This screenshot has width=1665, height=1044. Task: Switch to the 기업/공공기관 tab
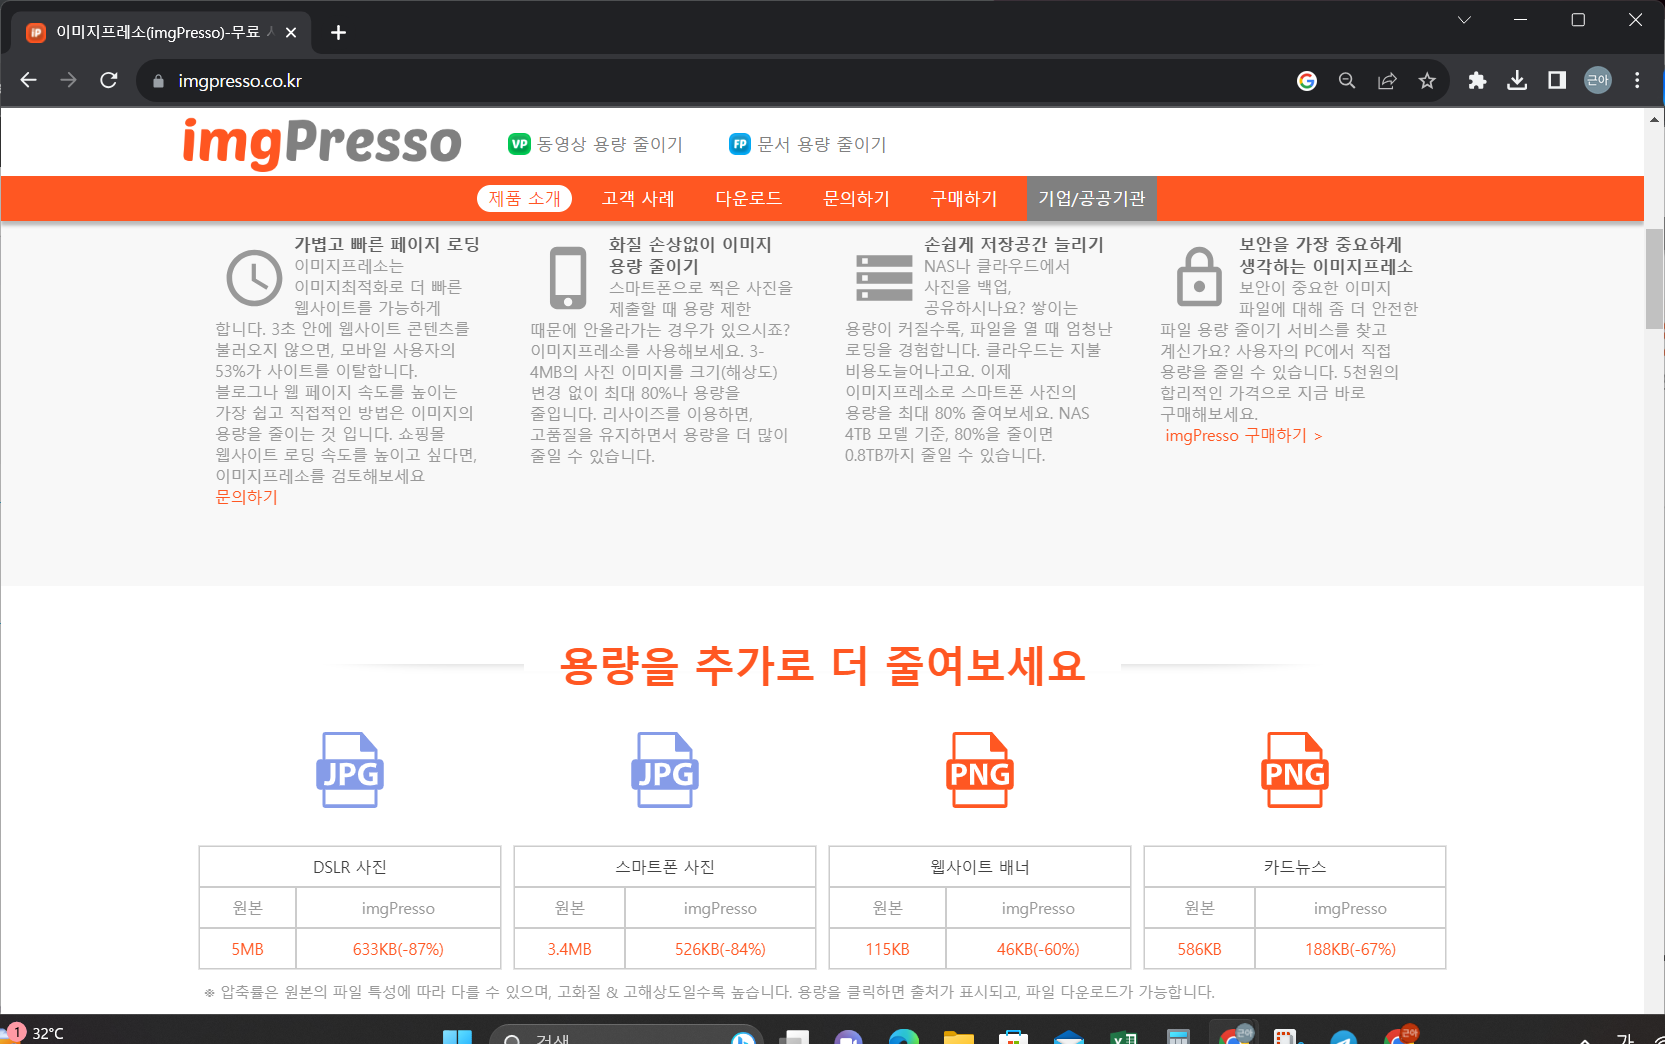[x=1092, y=198]
